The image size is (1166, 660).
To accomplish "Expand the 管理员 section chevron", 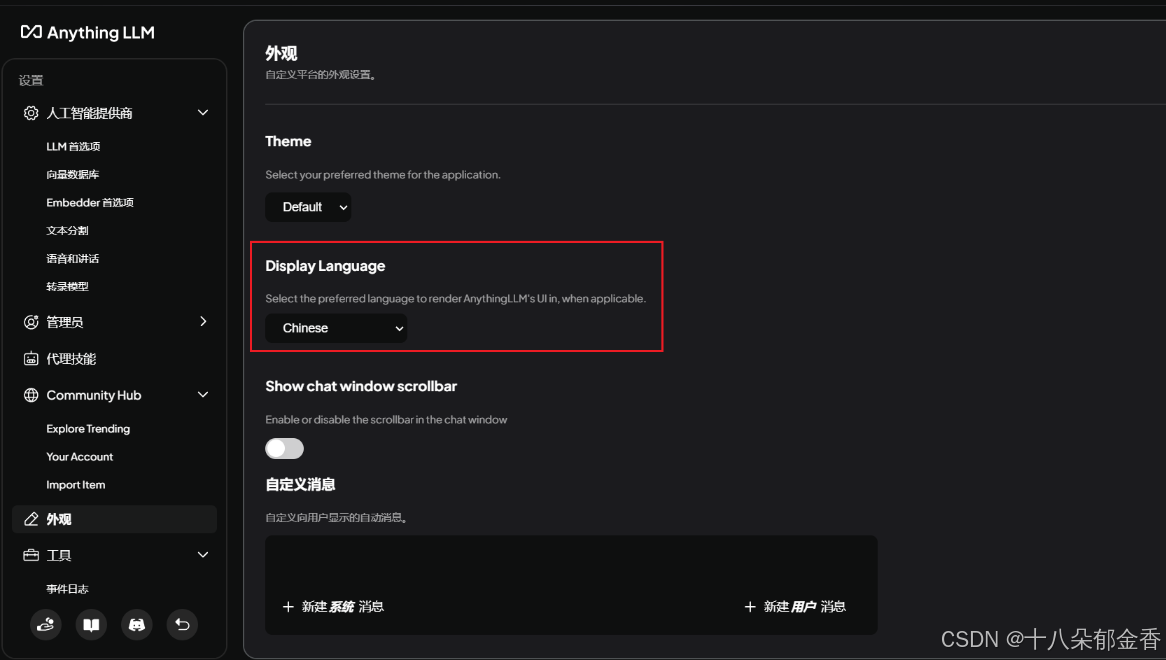I will [x=203, y=321].
